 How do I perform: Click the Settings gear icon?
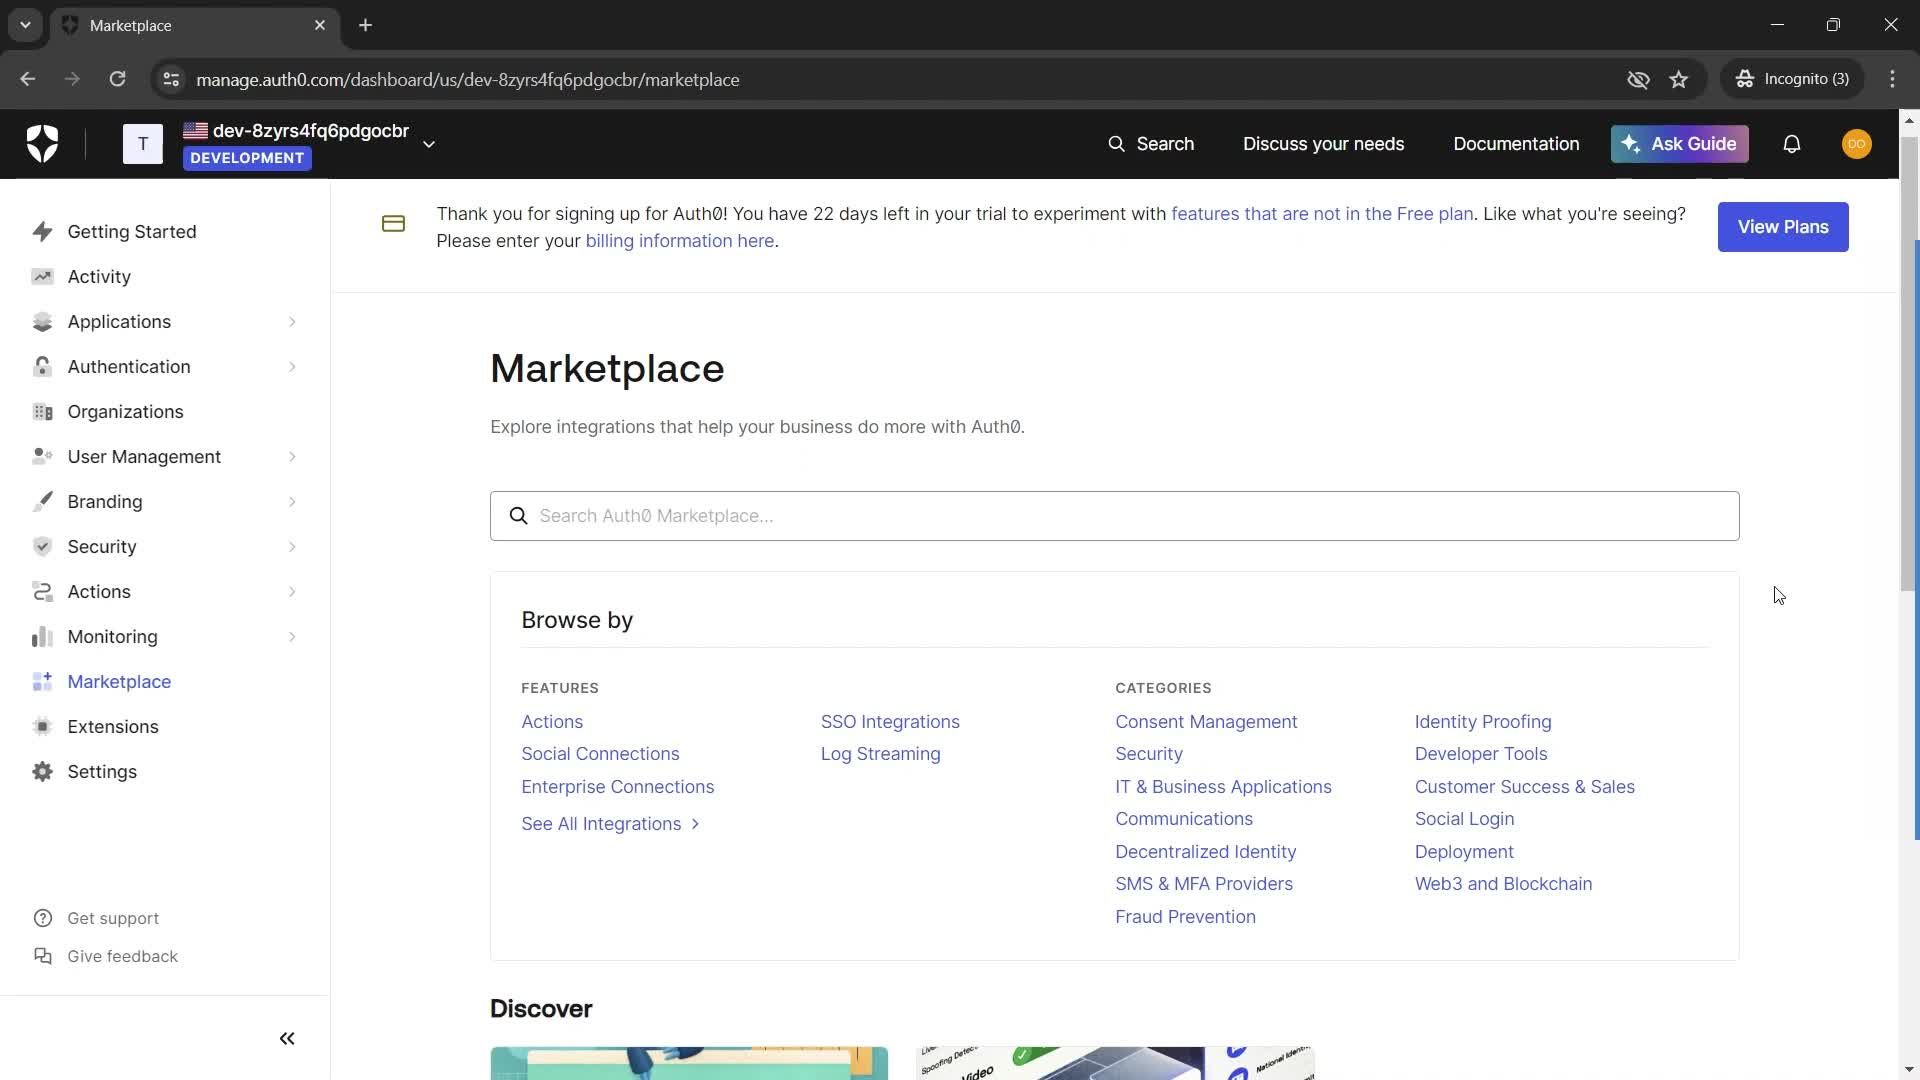click(42, 772)
